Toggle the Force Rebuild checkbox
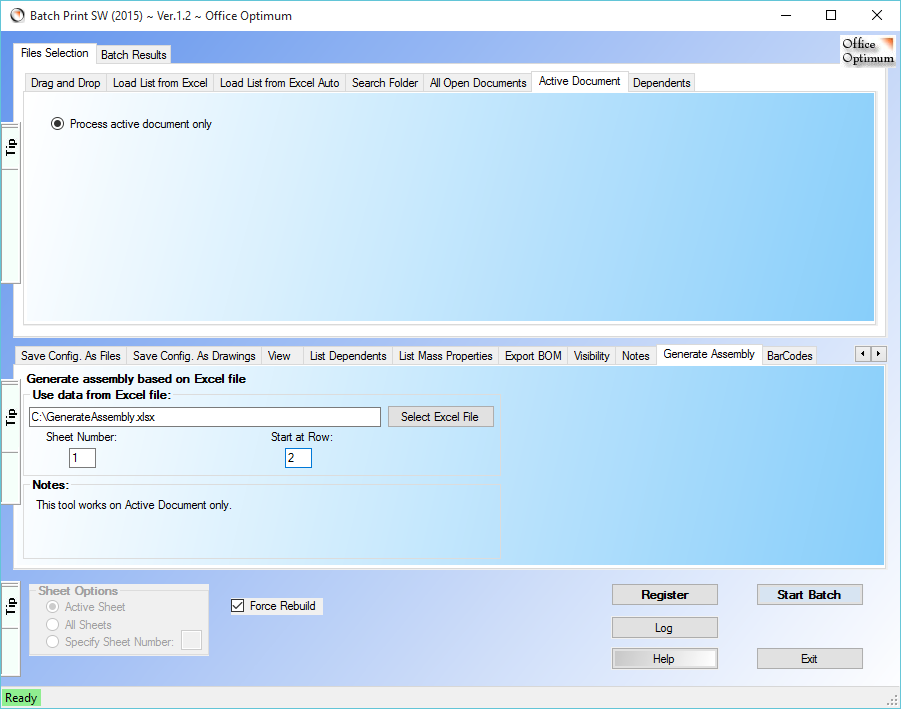Image resolution: width=901 pixels, height=709 pixels. click(x=274, y=606)
